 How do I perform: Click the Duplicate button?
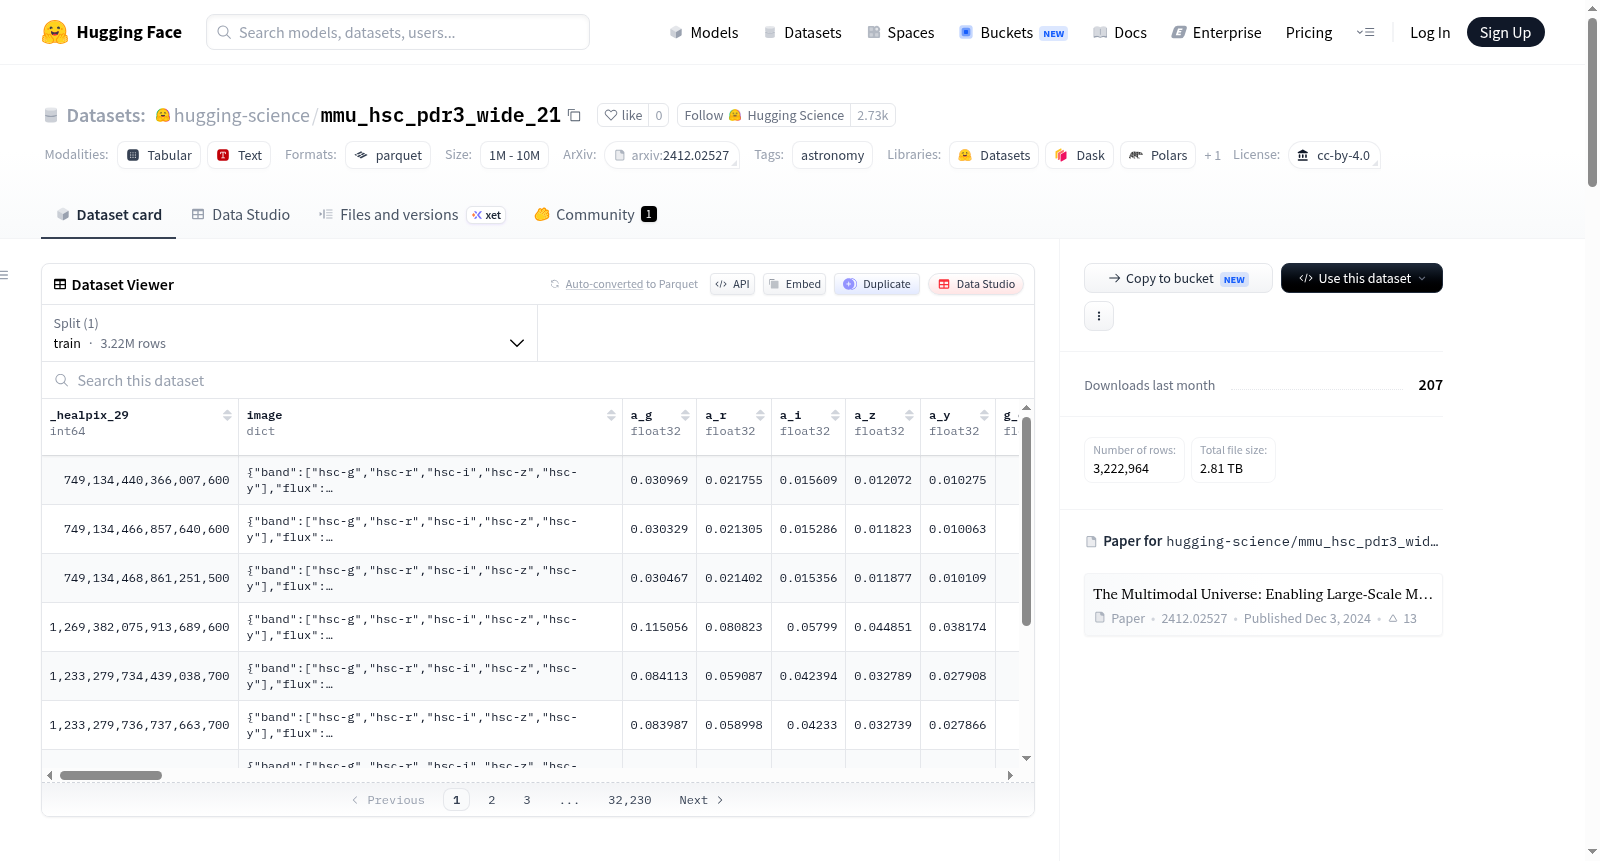pyautogui.click(x=876, y=284)
